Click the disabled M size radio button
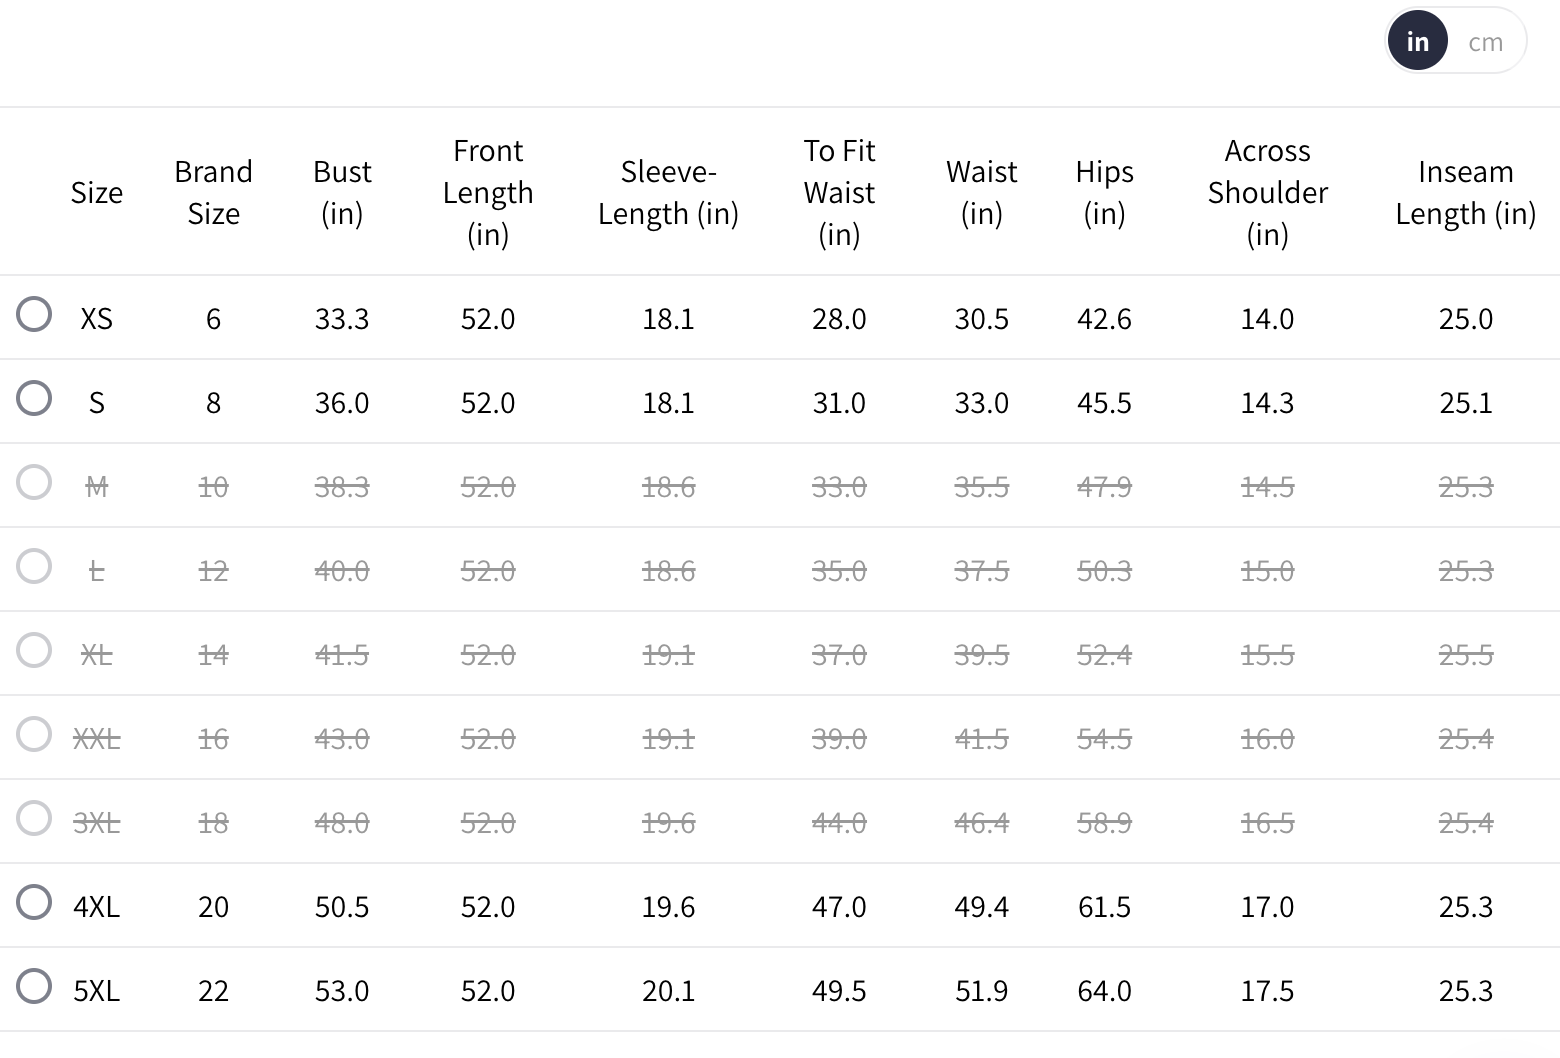 (34, 482)
